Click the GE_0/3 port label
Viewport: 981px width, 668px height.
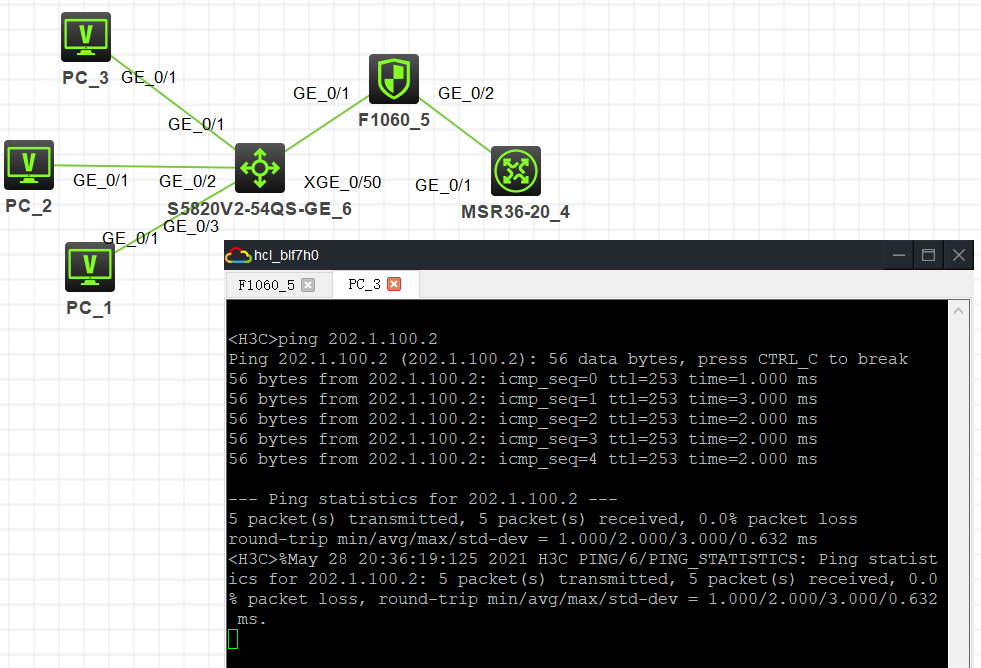(x=191, y=226)
